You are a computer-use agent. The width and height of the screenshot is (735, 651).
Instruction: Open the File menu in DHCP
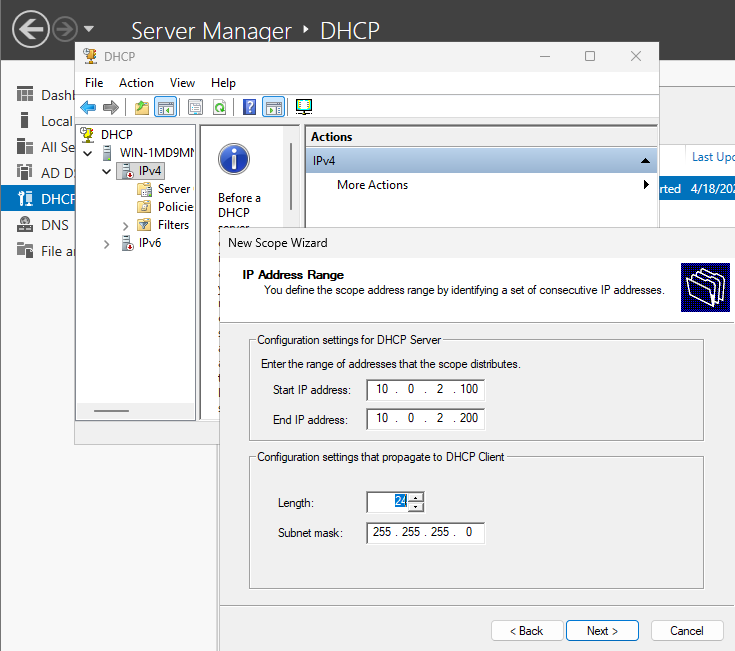pyautogui.click(x=94, y=83)
